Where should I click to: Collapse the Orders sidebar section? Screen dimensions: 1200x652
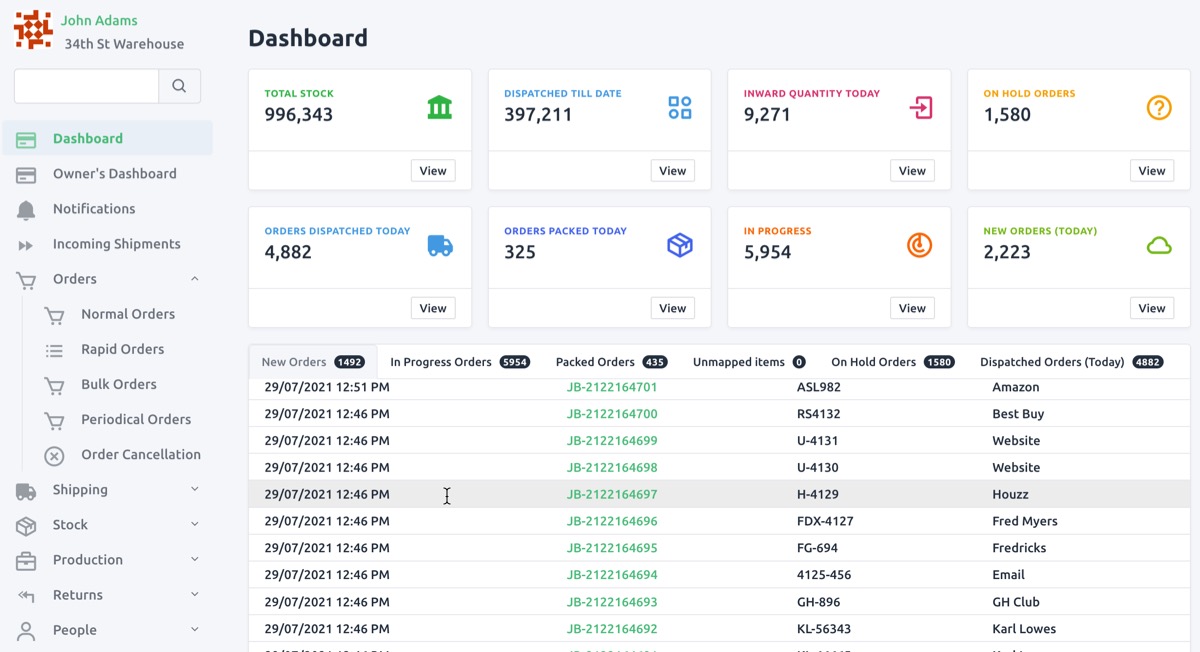coord(194,279)
